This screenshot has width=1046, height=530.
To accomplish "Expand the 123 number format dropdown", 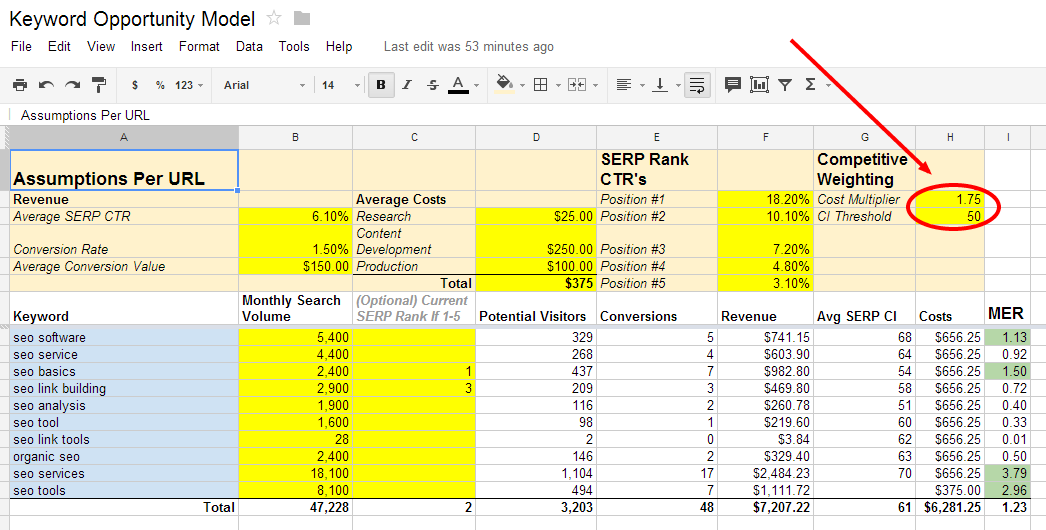I will coord(189,85).
